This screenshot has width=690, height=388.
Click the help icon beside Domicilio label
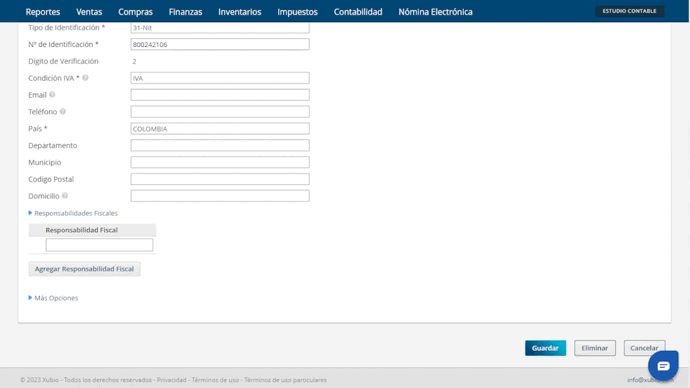click(65, 196)
